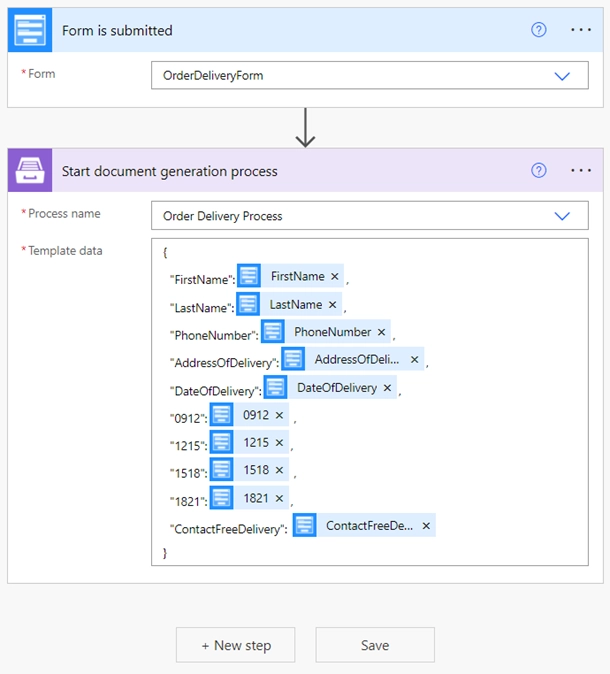Click the form icon beside DateOfDelivery token
The image size is (610, 674).
point(275,387)
